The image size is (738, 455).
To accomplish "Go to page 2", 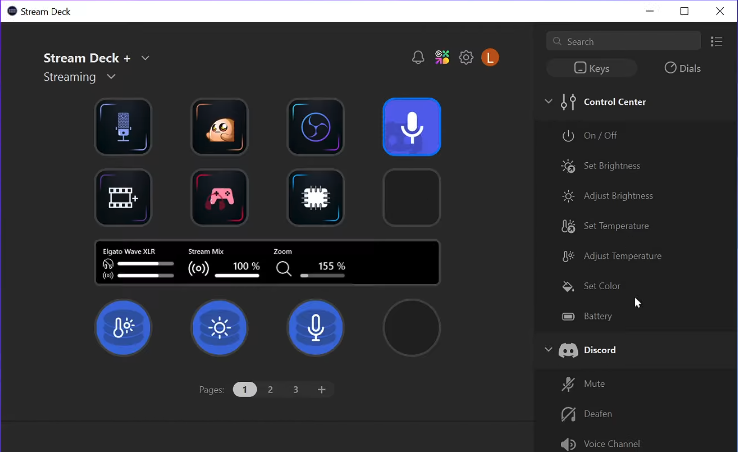I will tap(270, 390).
